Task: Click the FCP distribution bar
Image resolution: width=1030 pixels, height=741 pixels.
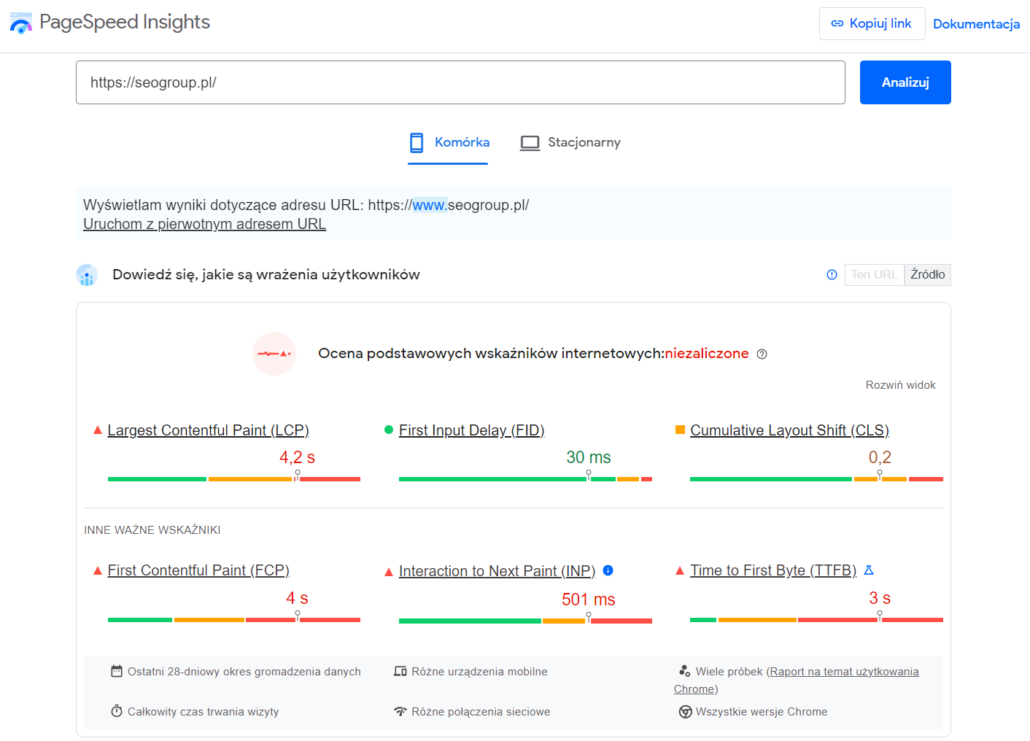Action: 234,619
